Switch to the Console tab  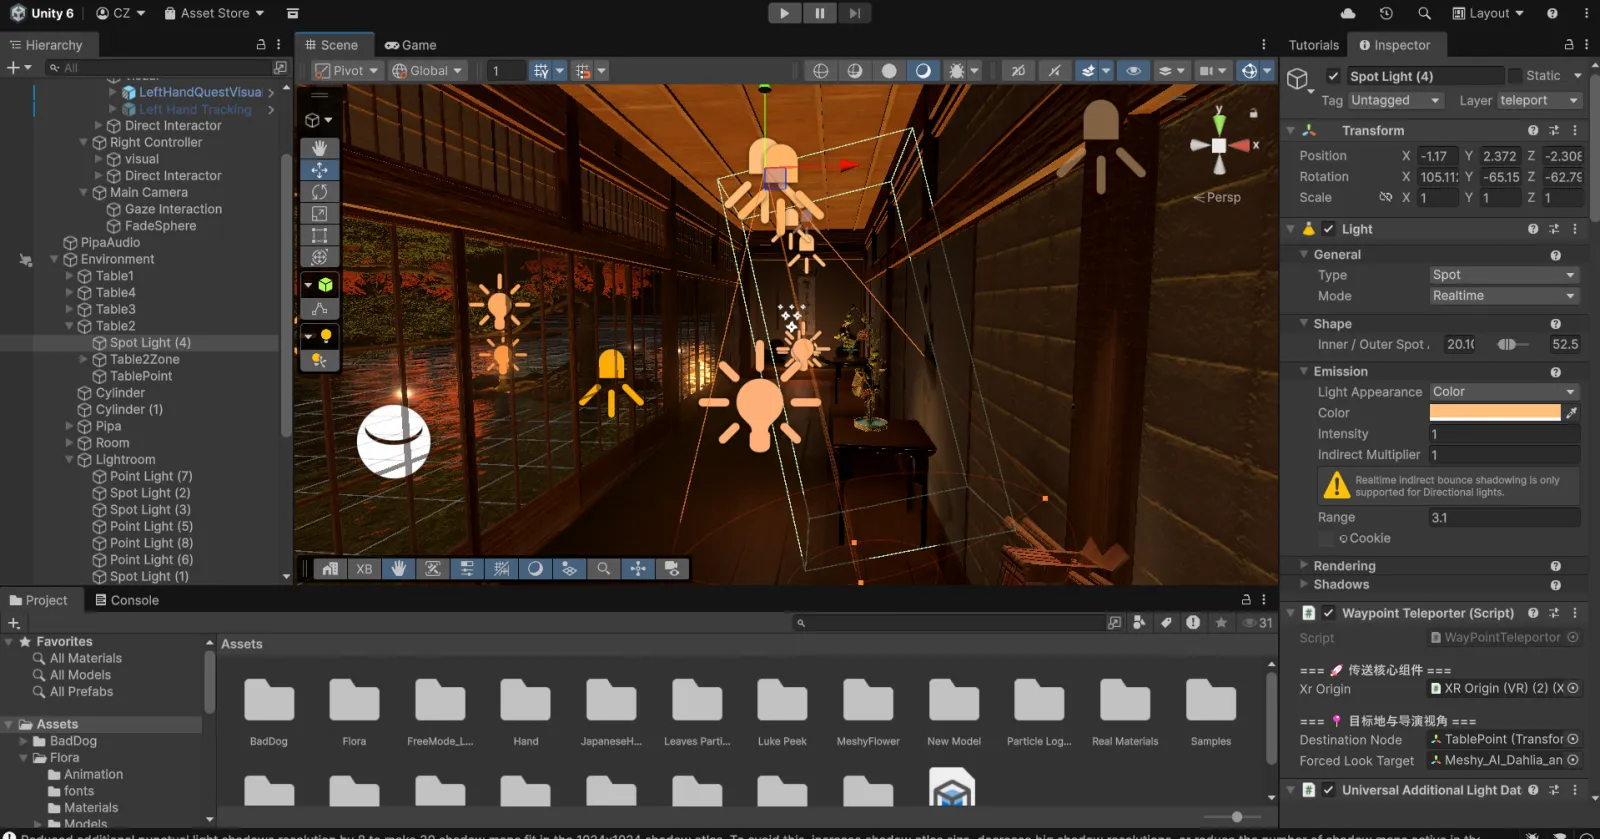(127, 600)
